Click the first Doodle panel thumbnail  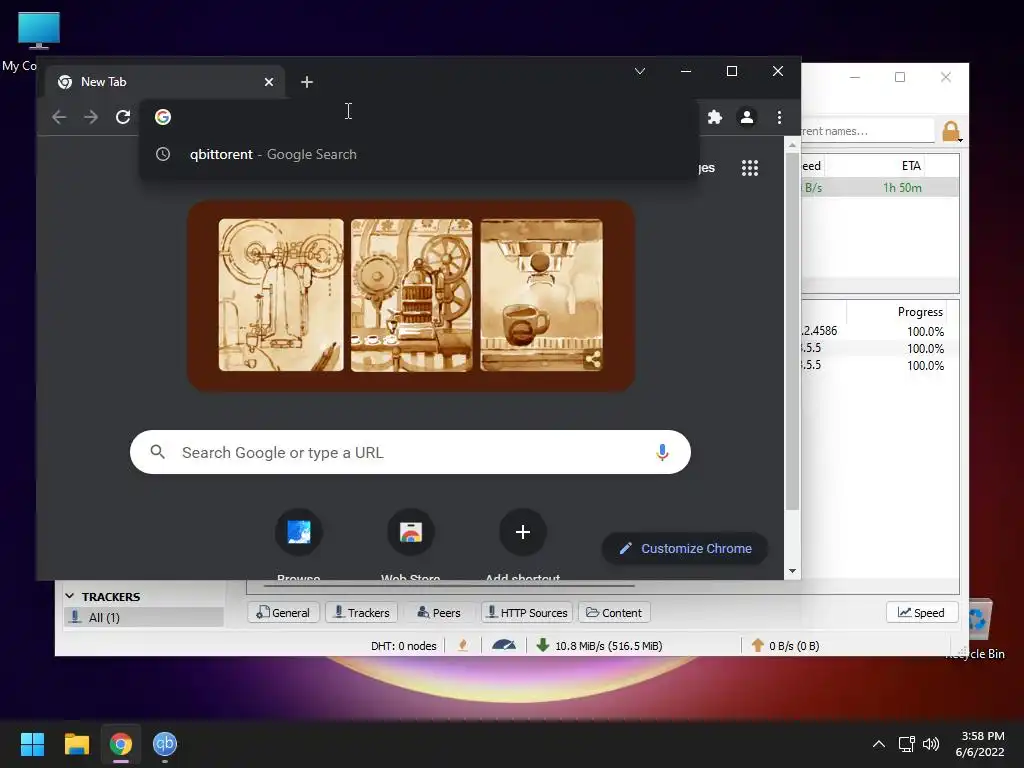(281, 295)
